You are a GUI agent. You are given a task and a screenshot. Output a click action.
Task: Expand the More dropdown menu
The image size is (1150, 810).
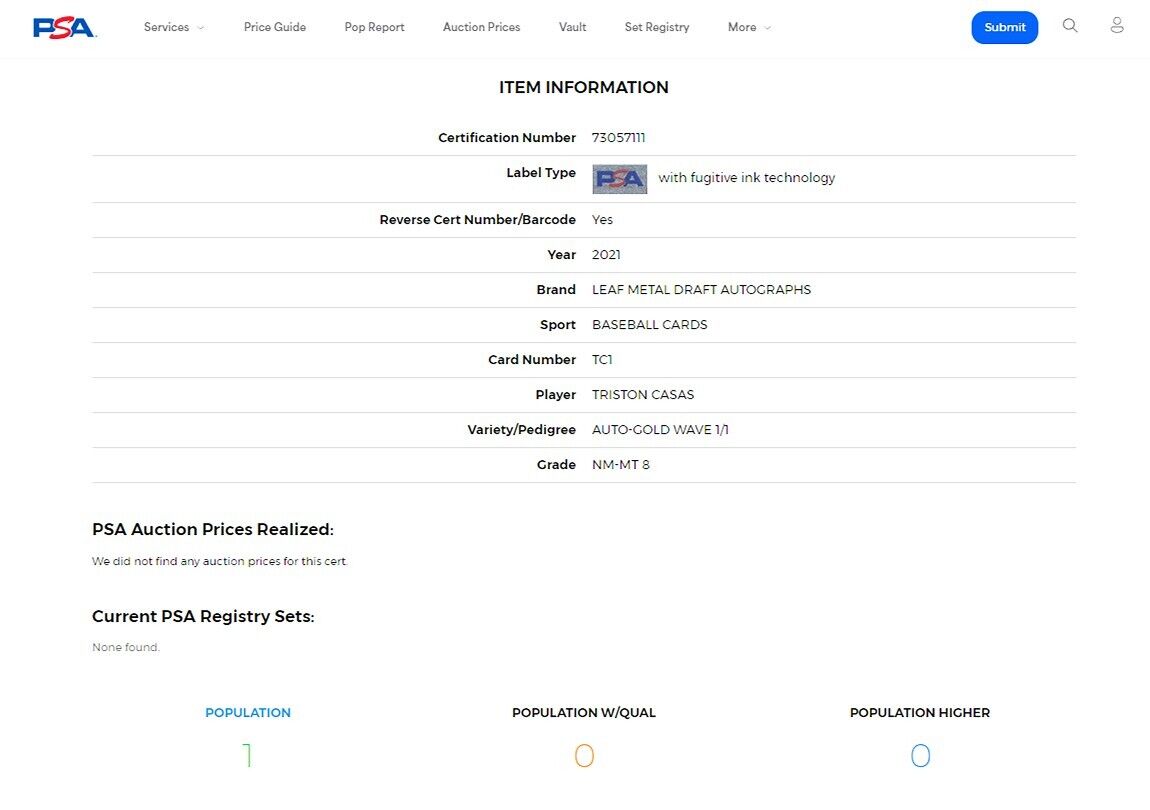click(749, 27)
